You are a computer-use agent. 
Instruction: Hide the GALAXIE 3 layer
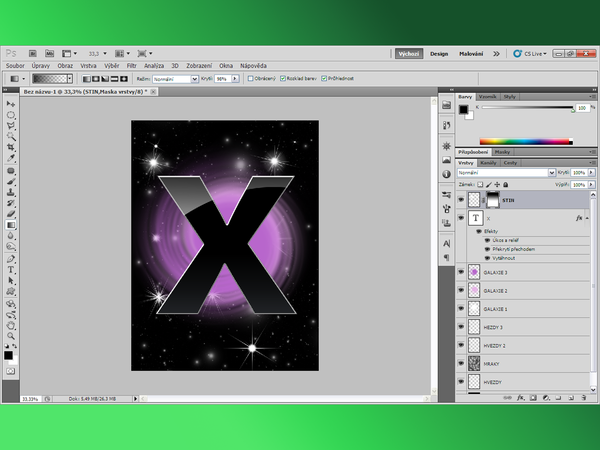coord(460,272)
